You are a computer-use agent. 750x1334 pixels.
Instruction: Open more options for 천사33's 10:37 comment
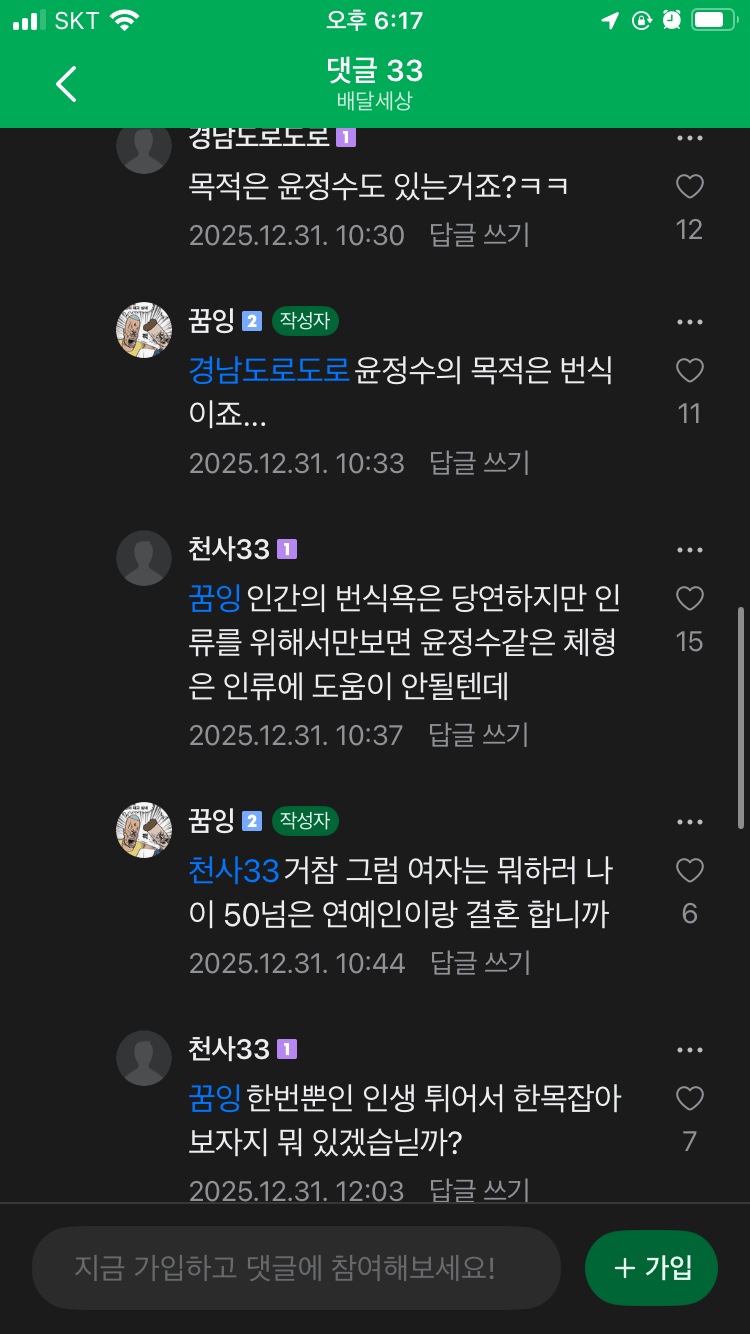[690, 550]
